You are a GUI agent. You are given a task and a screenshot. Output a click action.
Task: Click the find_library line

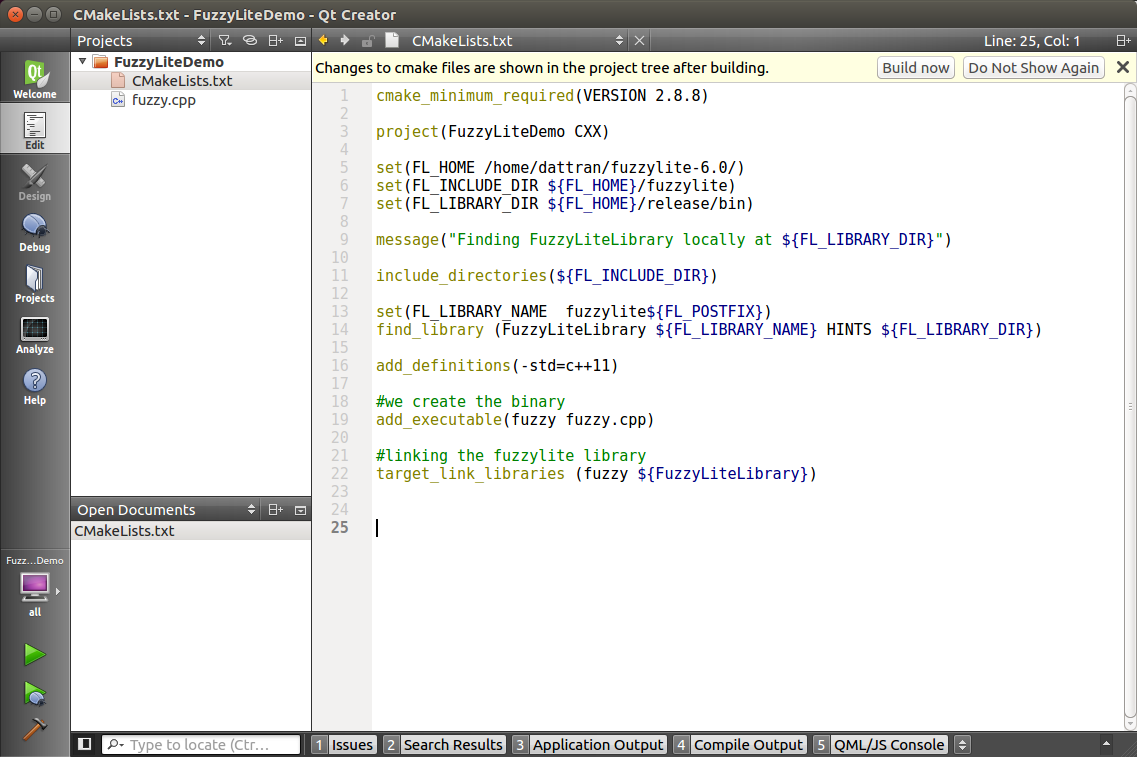[x=708, y=329]
